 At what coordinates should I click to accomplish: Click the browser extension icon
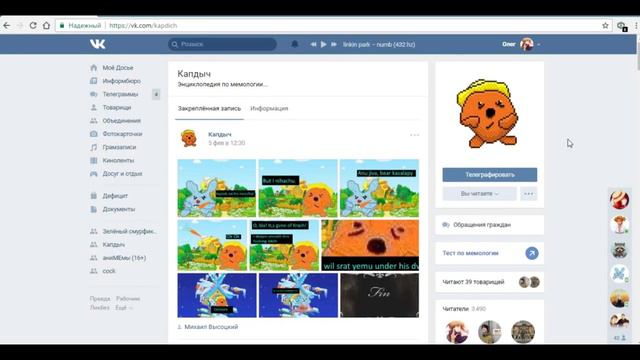tap(621, 26)
